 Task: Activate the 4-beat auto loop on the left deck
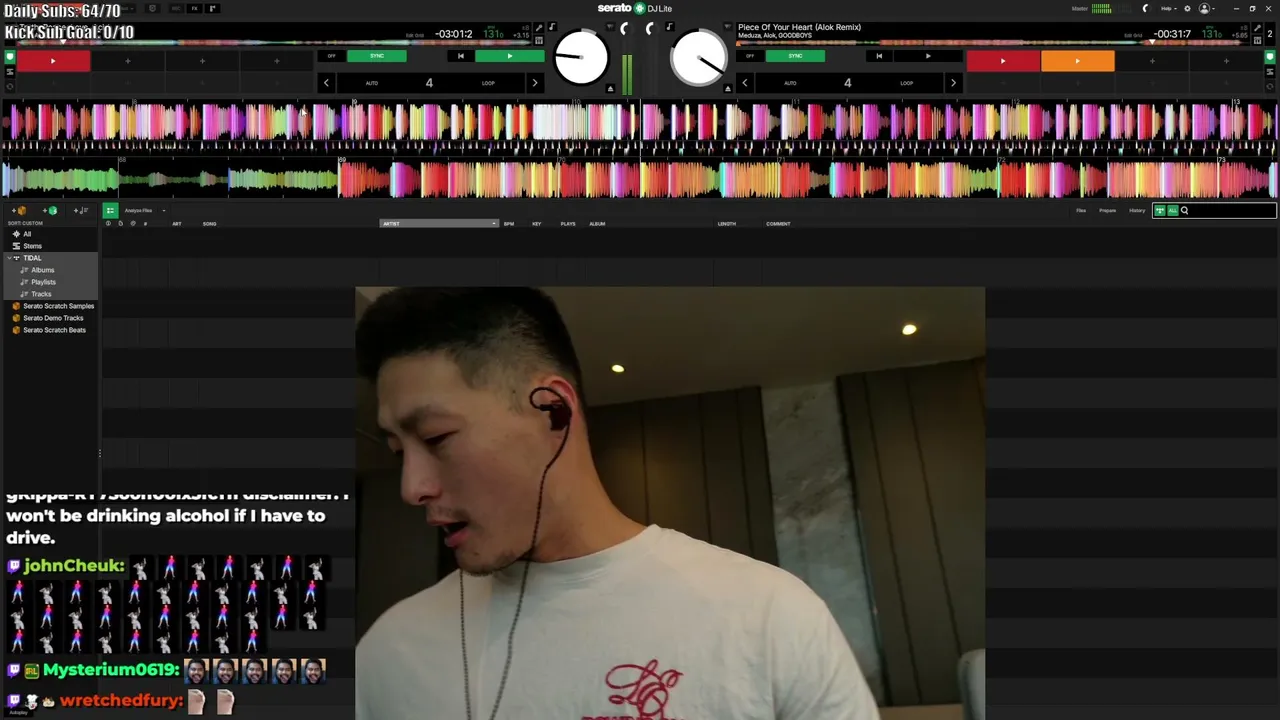click(x=429, y=83)
